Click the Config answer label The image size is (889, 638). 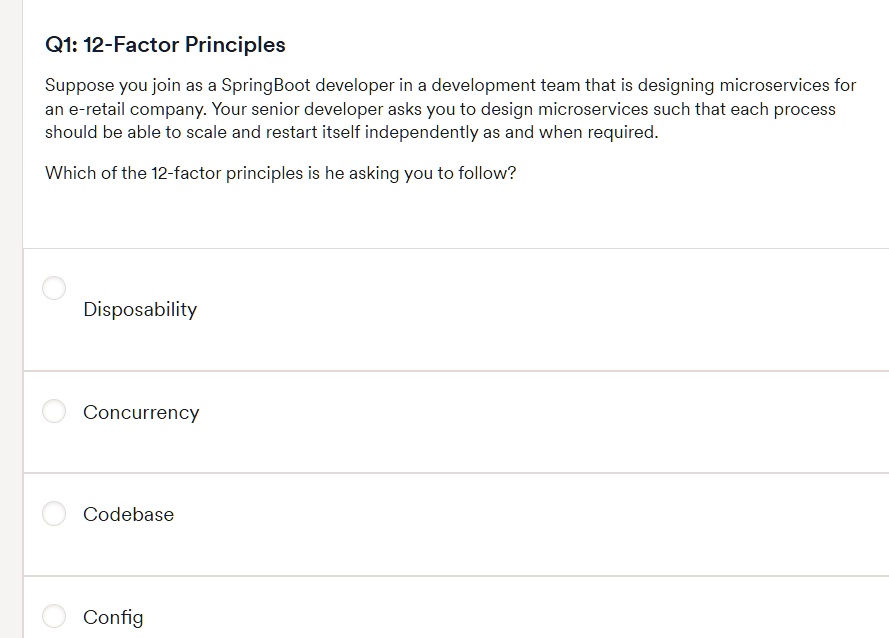coord(113,617)
